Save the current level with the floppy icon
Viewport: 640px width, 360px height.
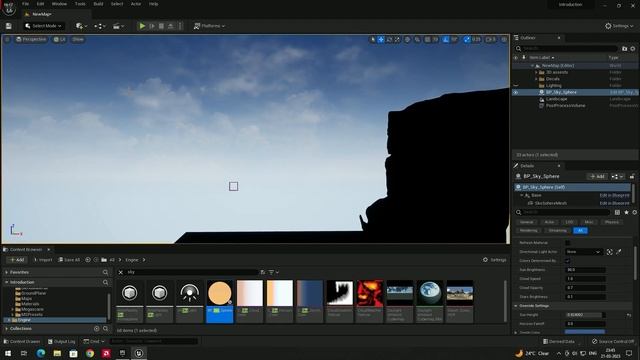pos(9,26)
